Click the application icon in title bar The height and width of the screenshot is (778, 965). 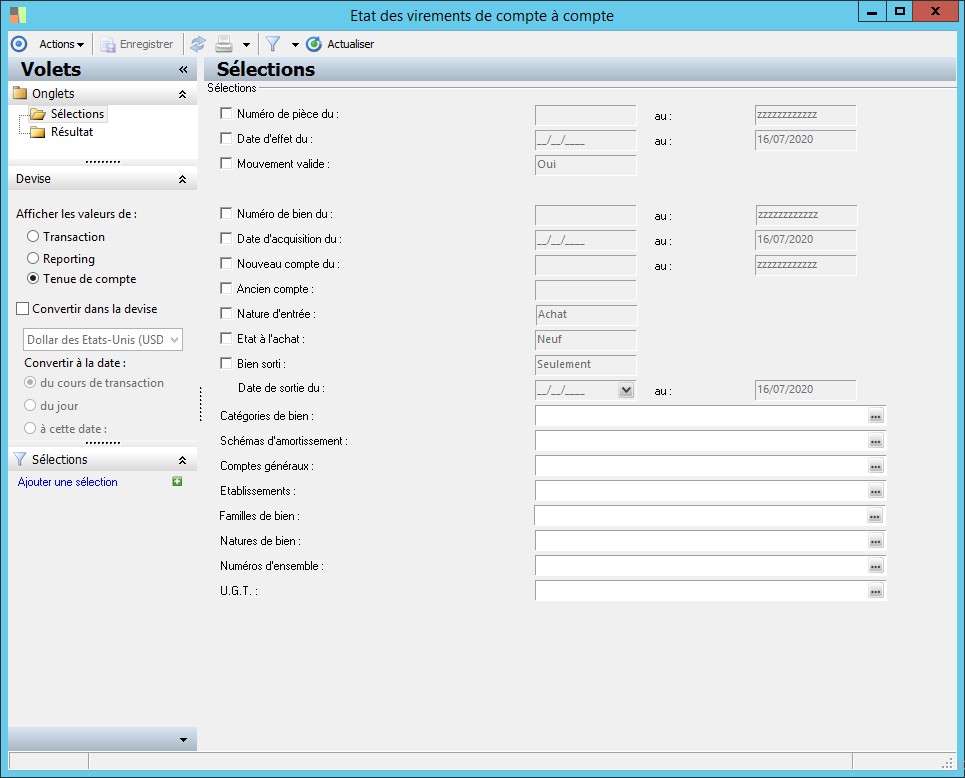pos(18,15)
